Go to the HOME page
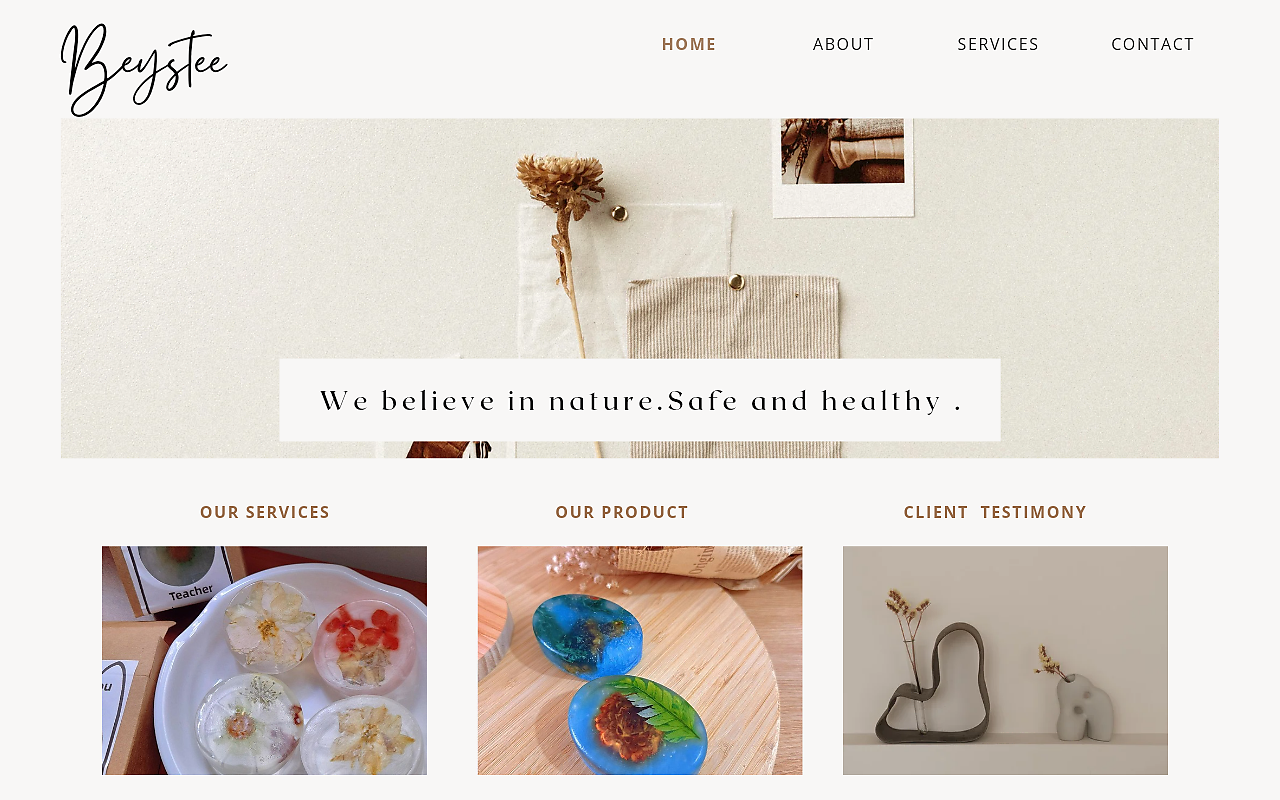1280x800 pixels. click(689, 44)
